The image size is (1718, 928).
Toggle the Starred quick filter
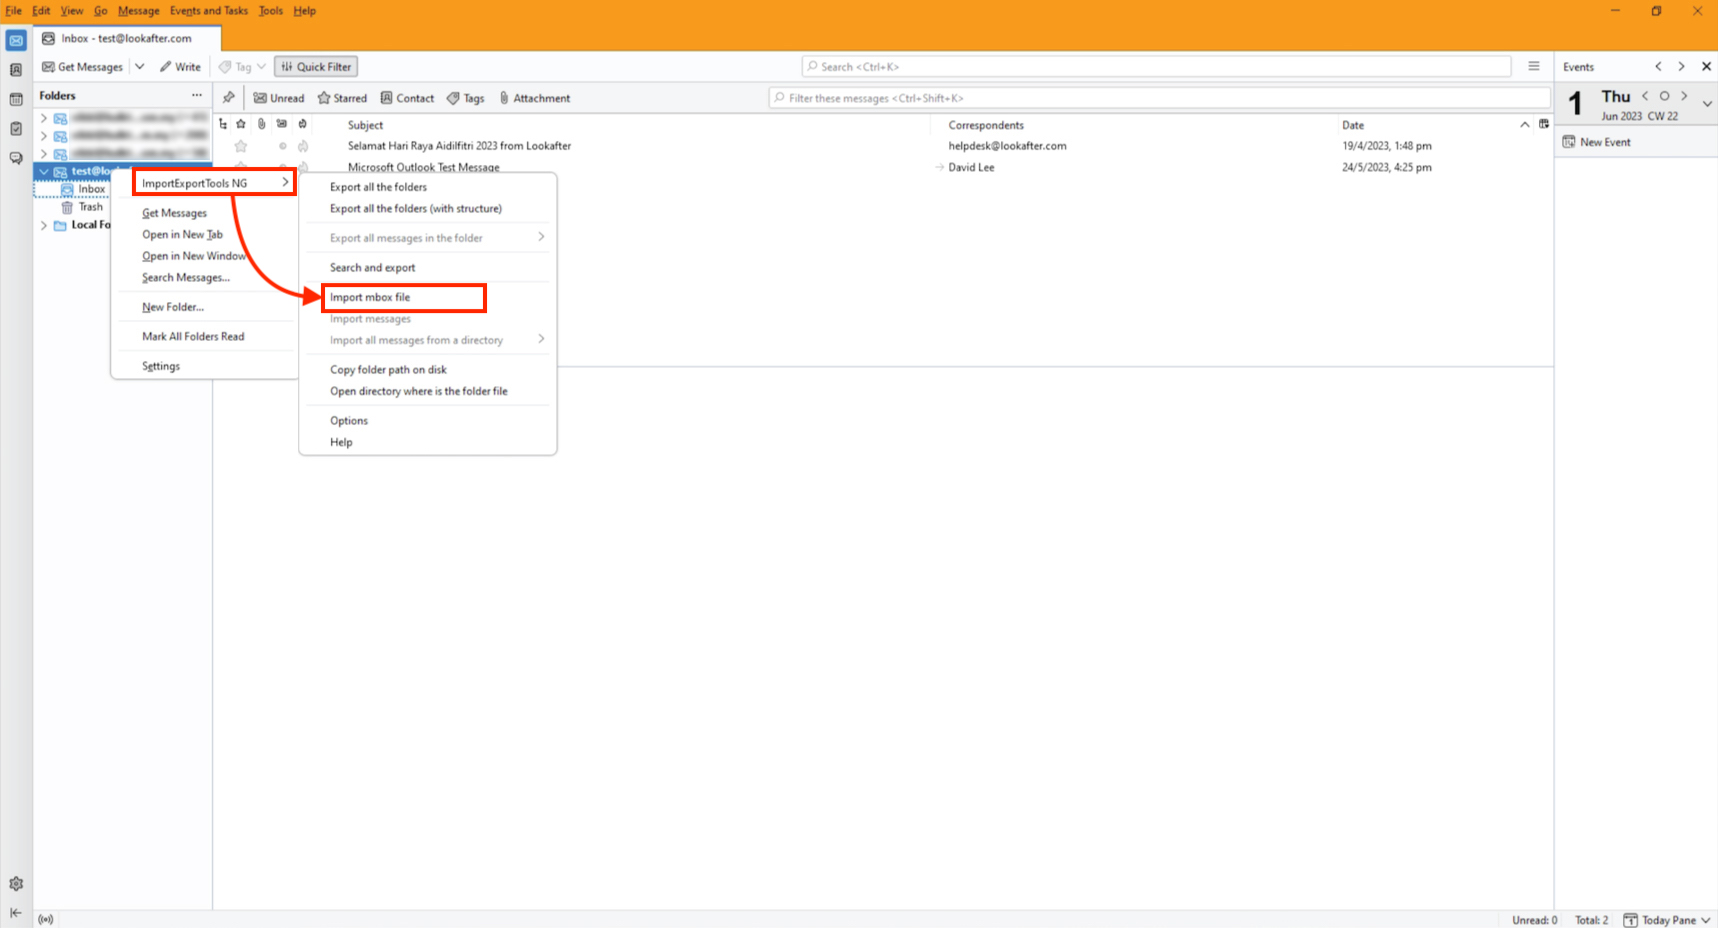[342, 98]
